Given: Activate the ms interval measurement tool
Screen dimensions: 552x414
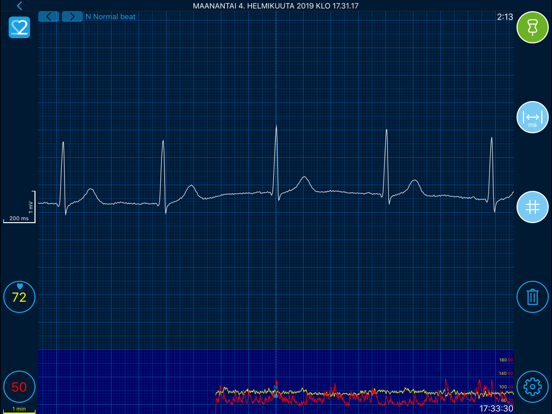Looking at the screenshot, I should pos(532,117).
